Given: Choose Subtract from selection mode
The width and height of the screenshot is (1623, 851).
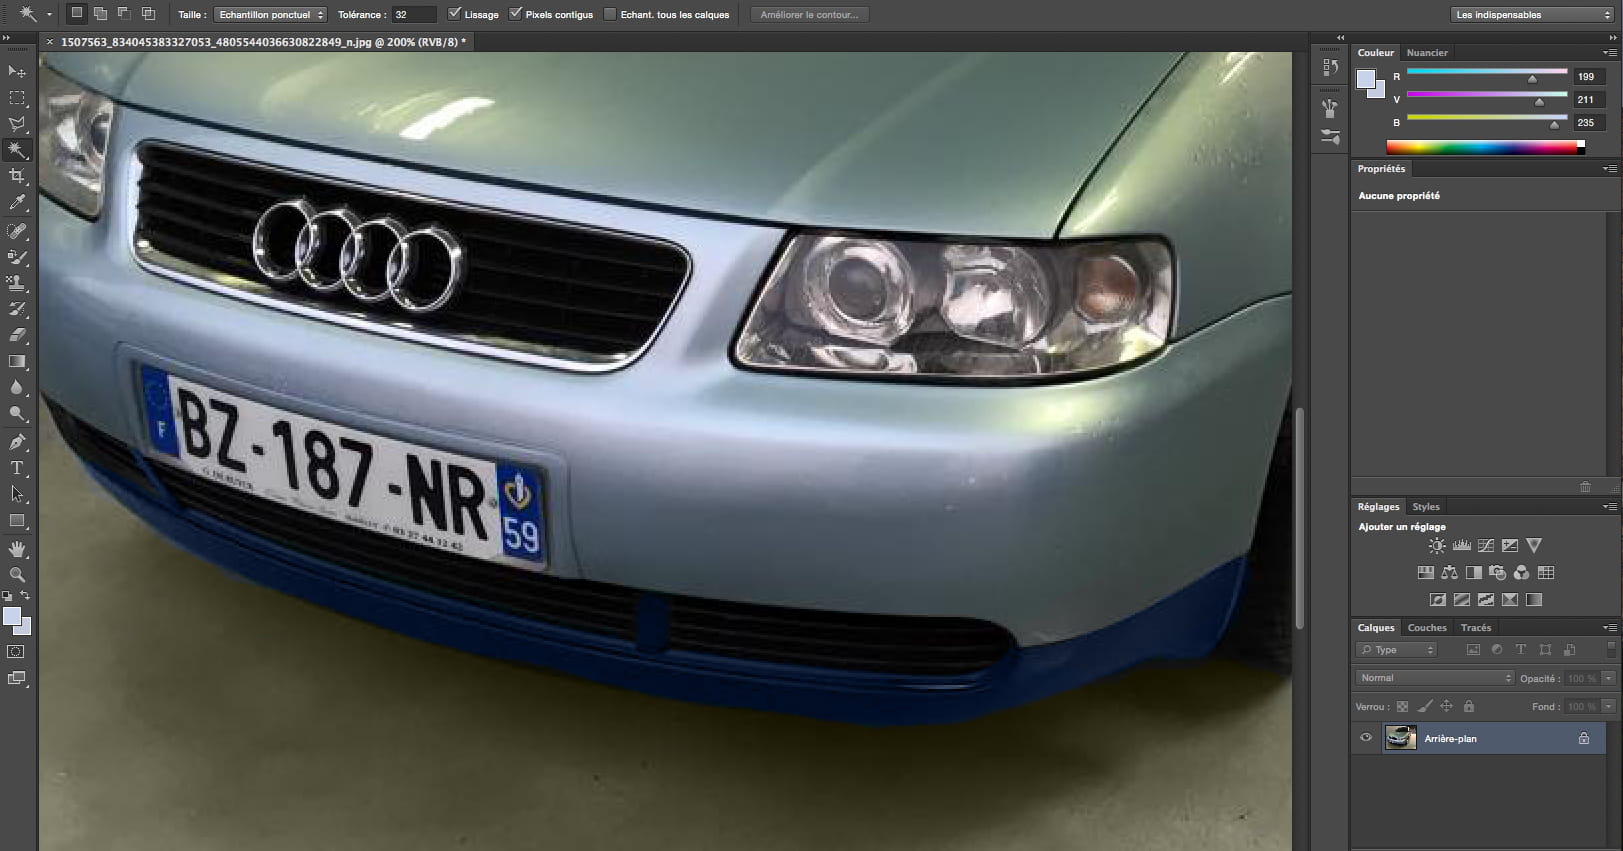Looking at the screenshot, I should click(x=124, y=14).
